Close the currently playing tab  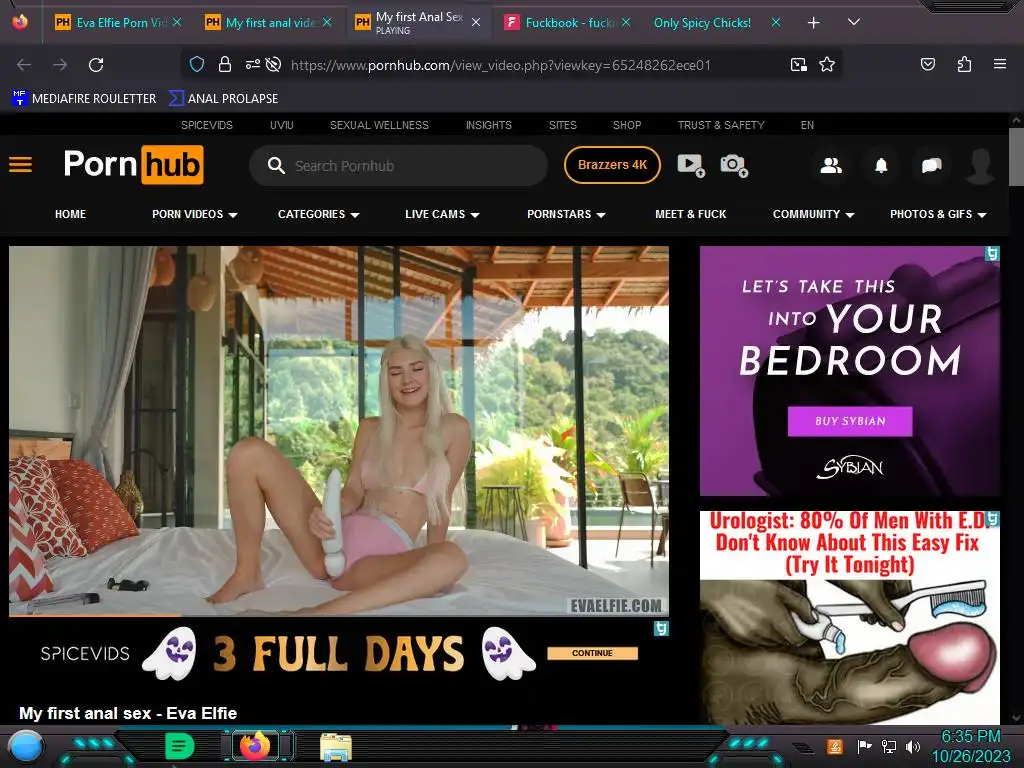[x=476, y=22]
